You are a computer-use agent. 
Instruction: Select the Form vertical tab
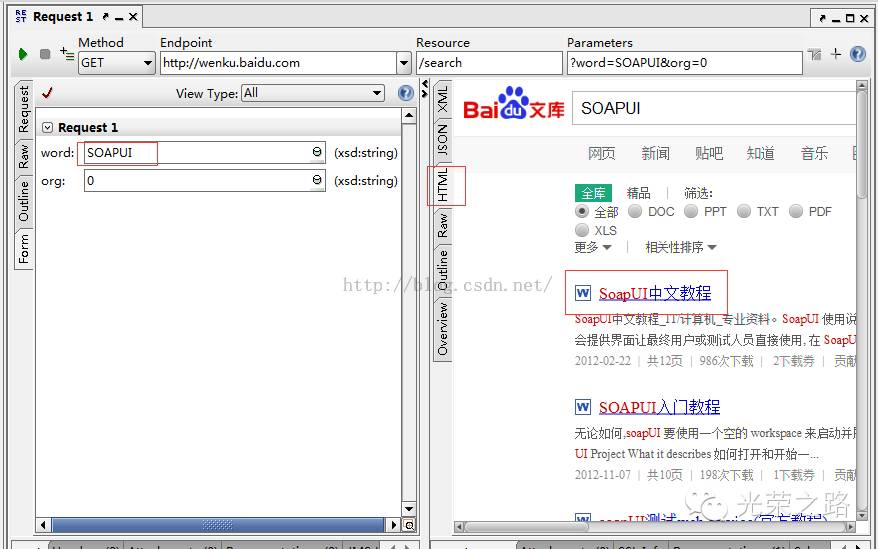24,249
